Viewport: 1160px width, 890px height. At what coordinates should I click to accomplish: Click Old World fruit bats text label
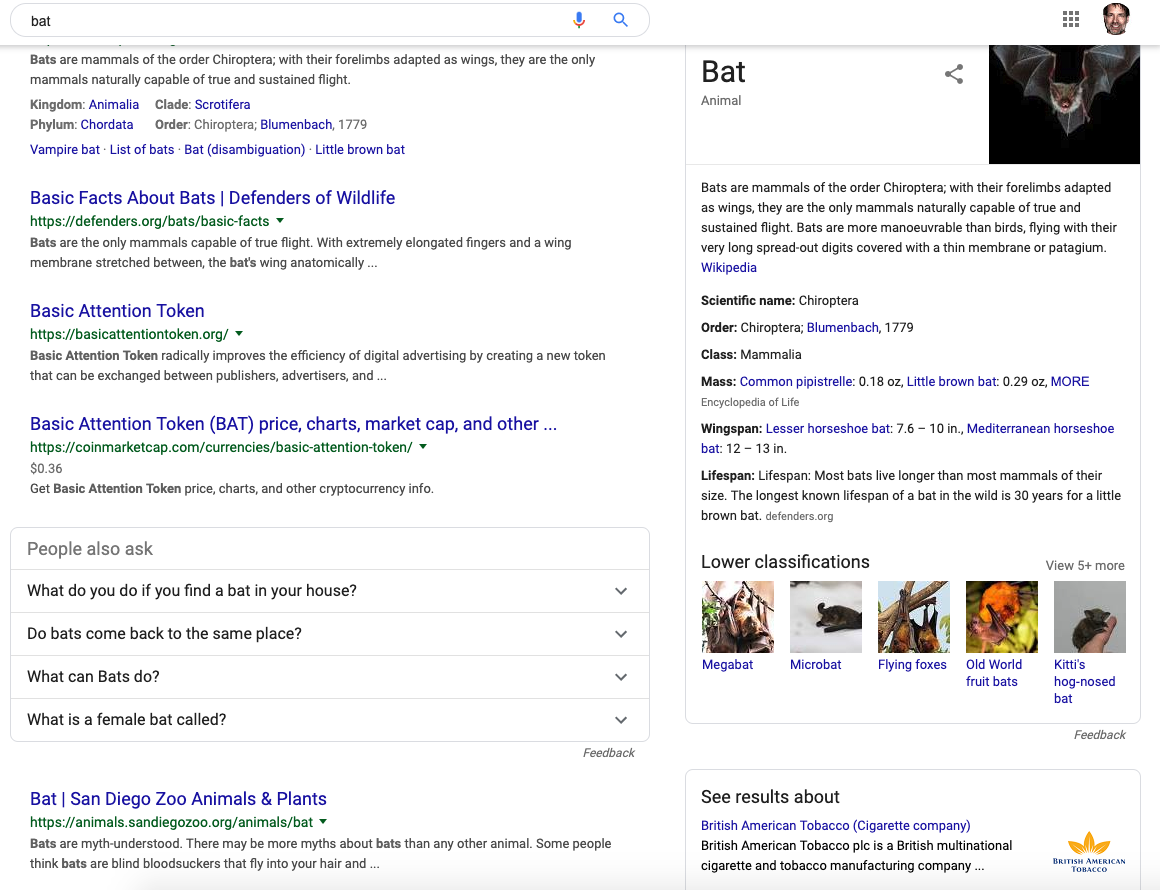tap(994, 673)
